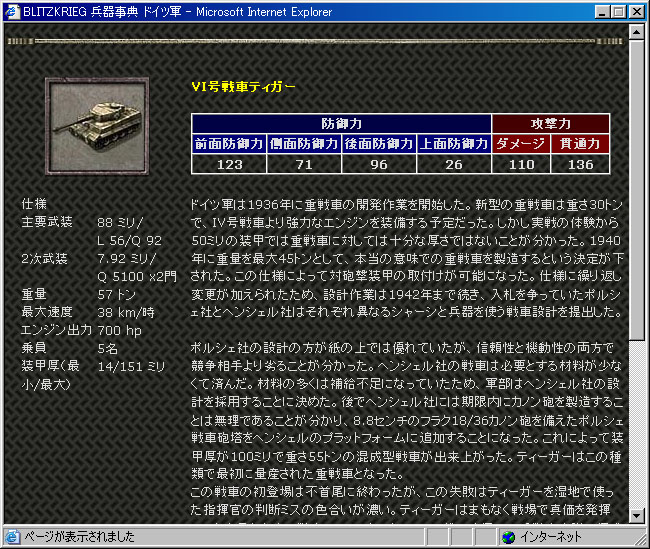Click the page icon in the status bar
The width and height of the screenshot is (650, 549).
point(12,537)
